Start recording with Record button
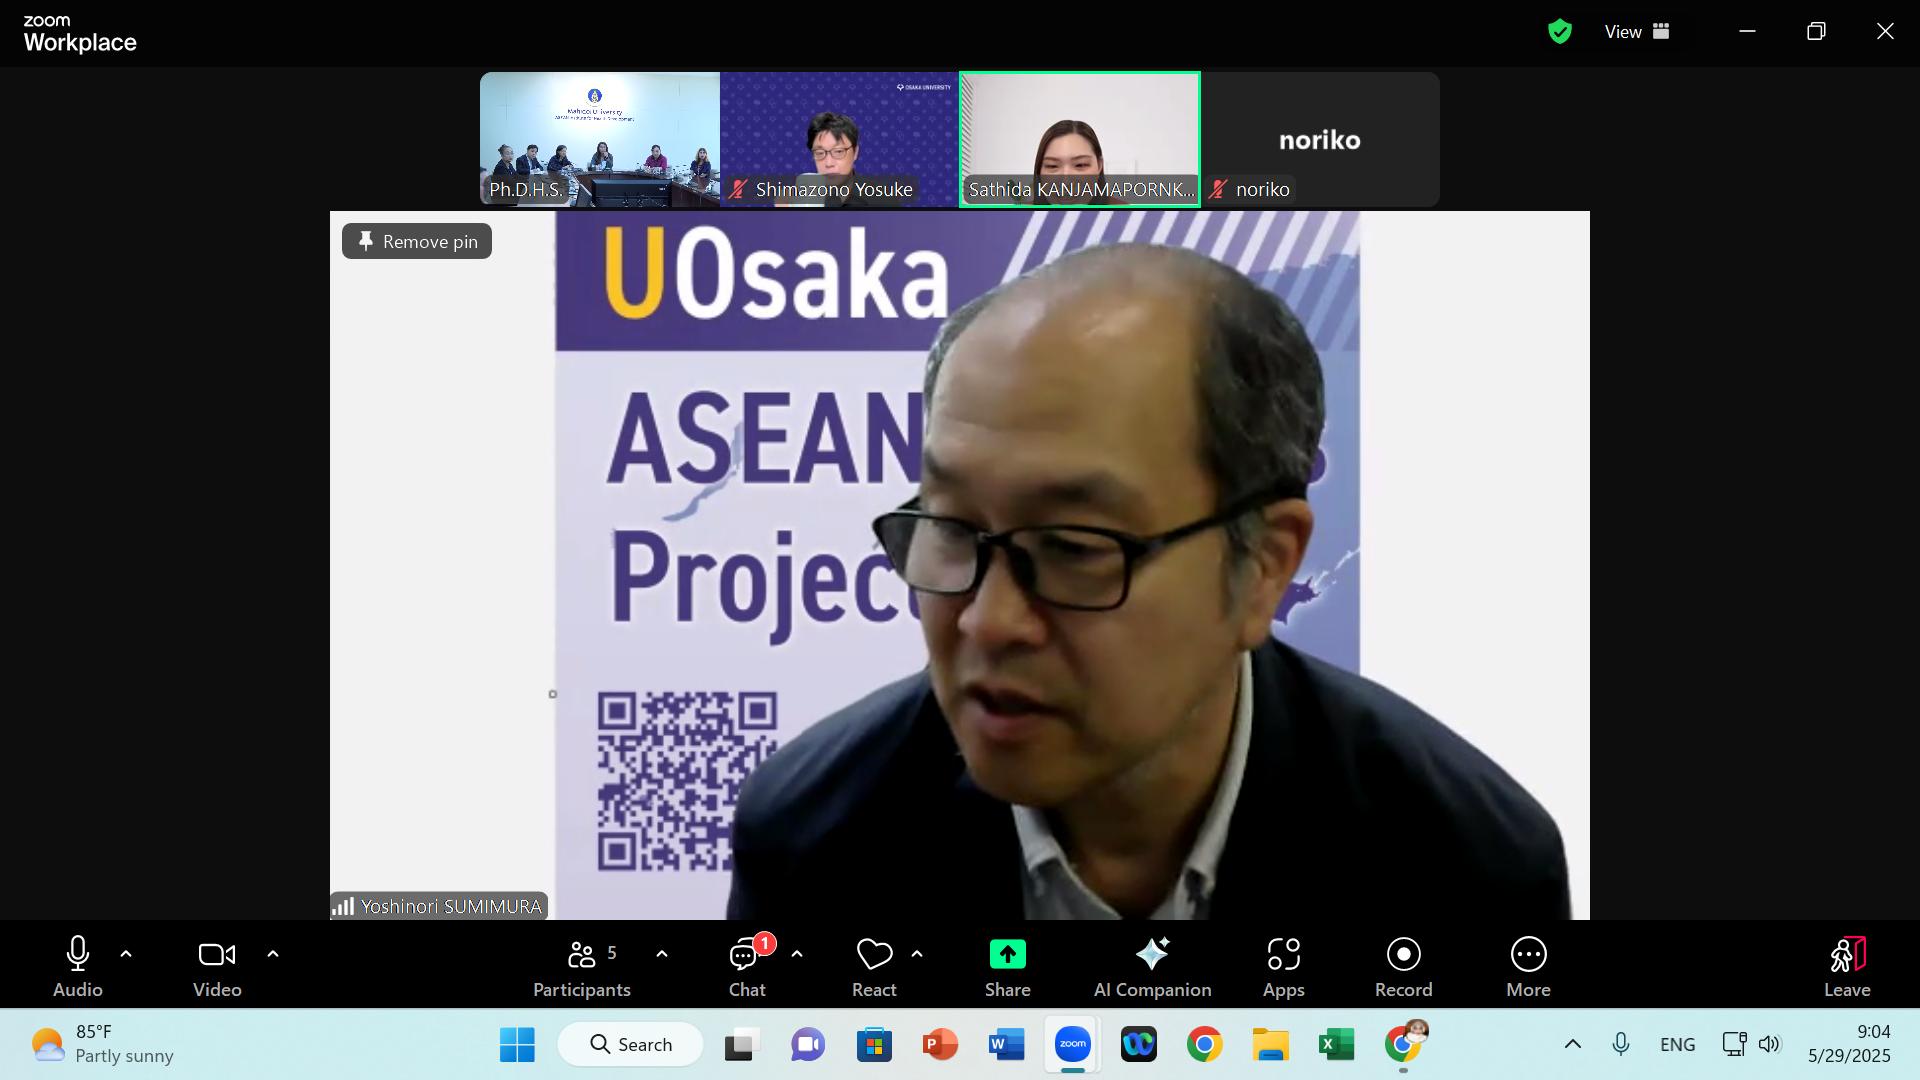Screen dimensions: 1920x1080 click(x=1403, y=966)
